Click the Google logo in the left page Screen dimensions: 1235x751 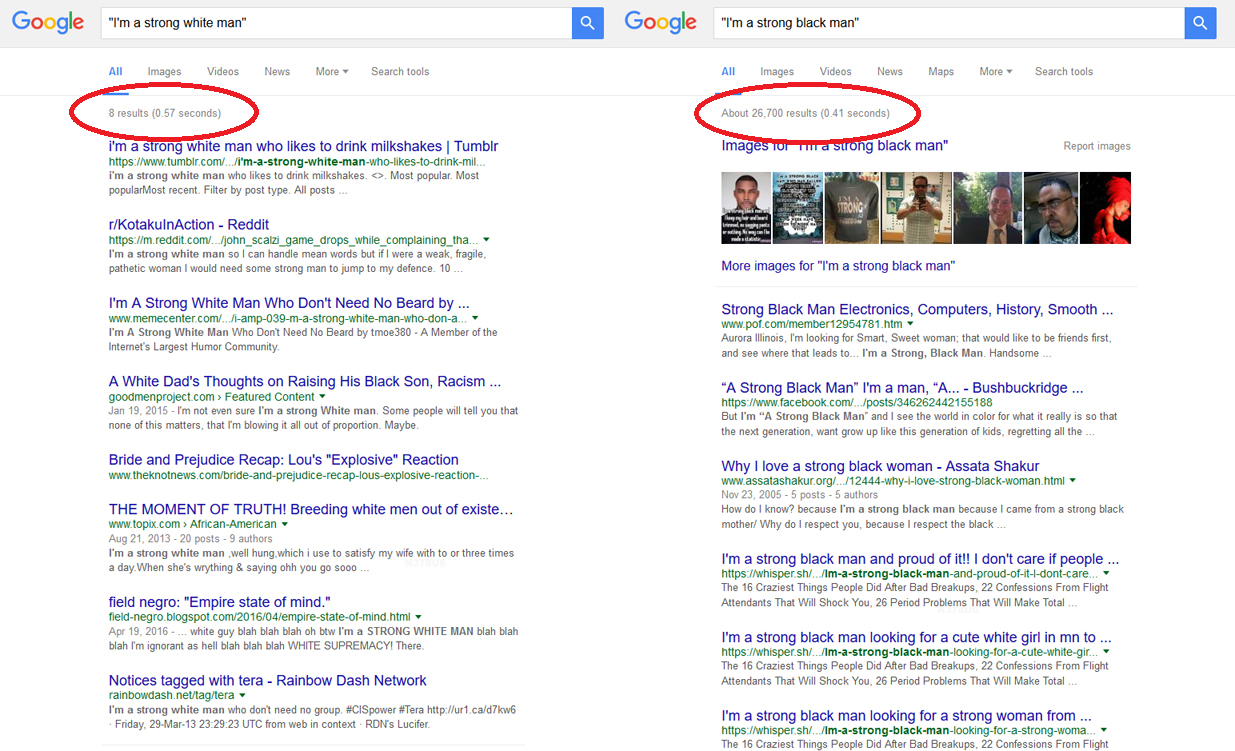click(x=47, y=23)
